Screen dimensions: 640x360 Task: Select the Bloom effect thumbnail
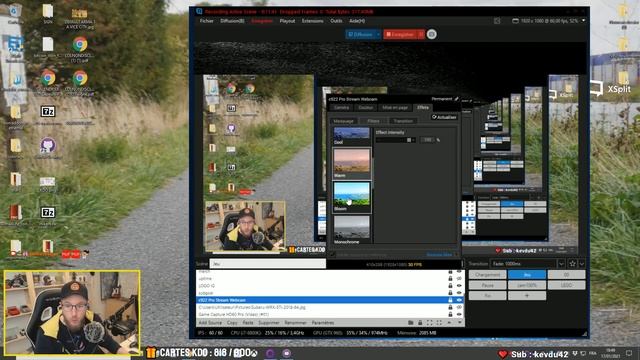(351, 196)
